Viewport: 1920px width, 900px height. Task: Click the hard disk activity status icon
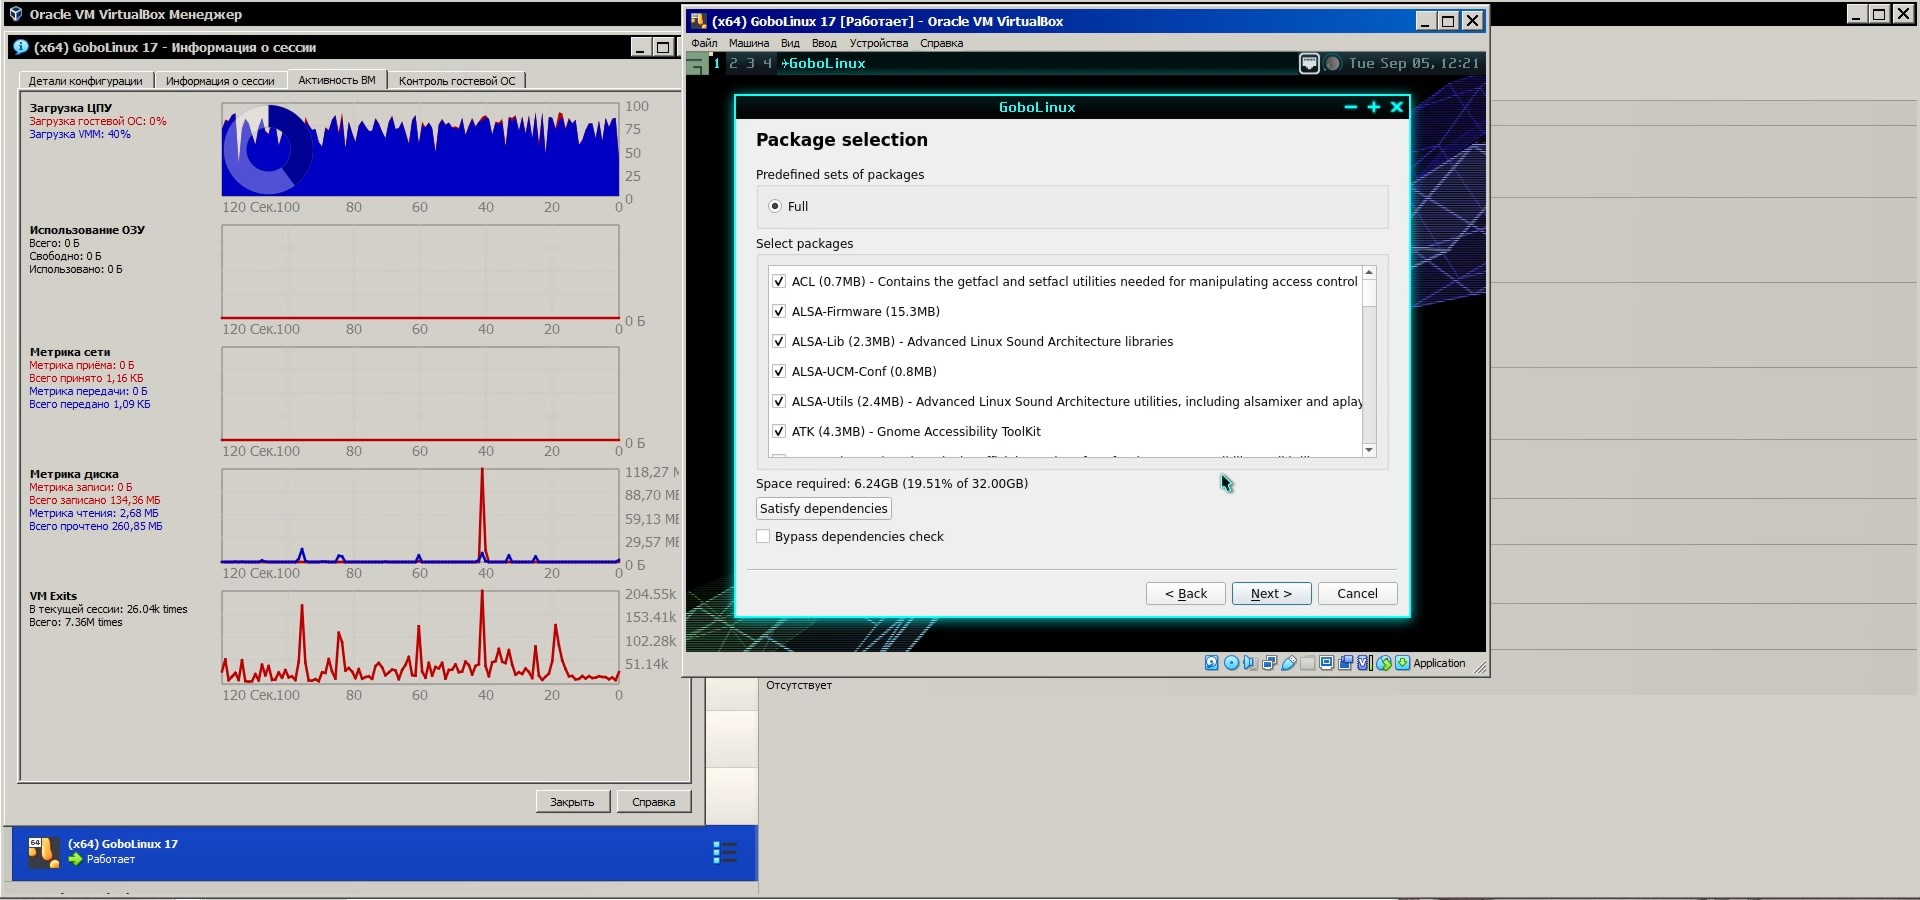(x=1211, y=663)
